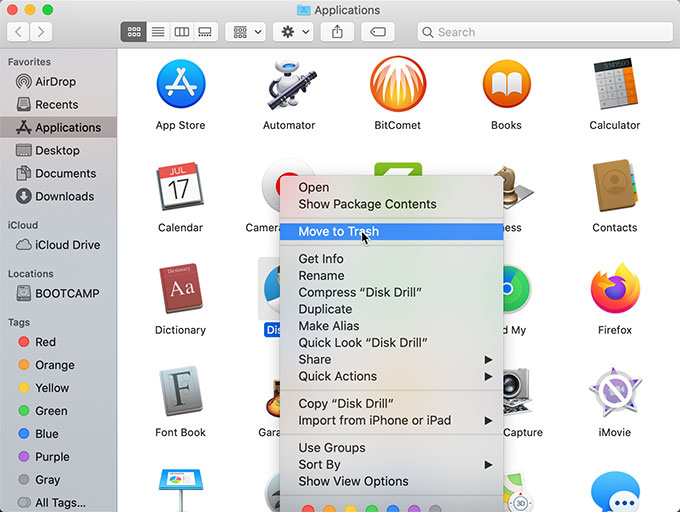
Task: Choose Rename from context menu
Action: point(392,276)
